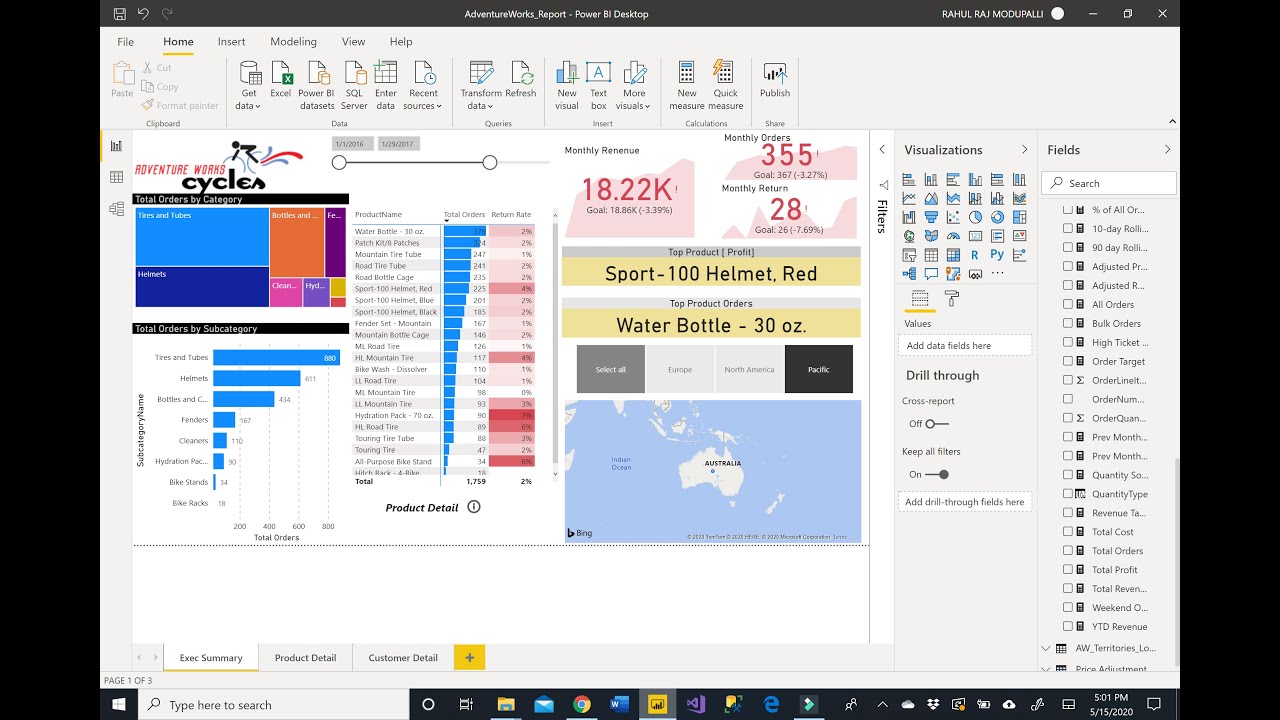Check the Total Profit field
The height and width of the screenshot is (720, 1280).
1068,570
